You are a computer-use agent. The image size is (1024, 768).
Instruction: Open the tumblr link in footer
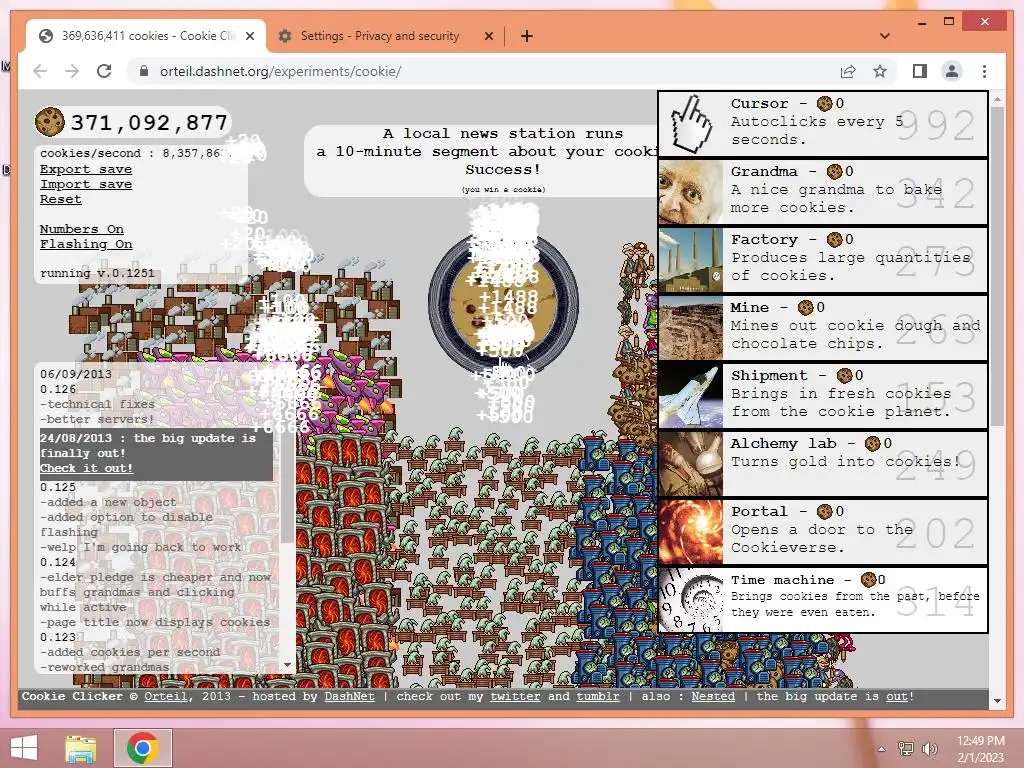[598, 696]
